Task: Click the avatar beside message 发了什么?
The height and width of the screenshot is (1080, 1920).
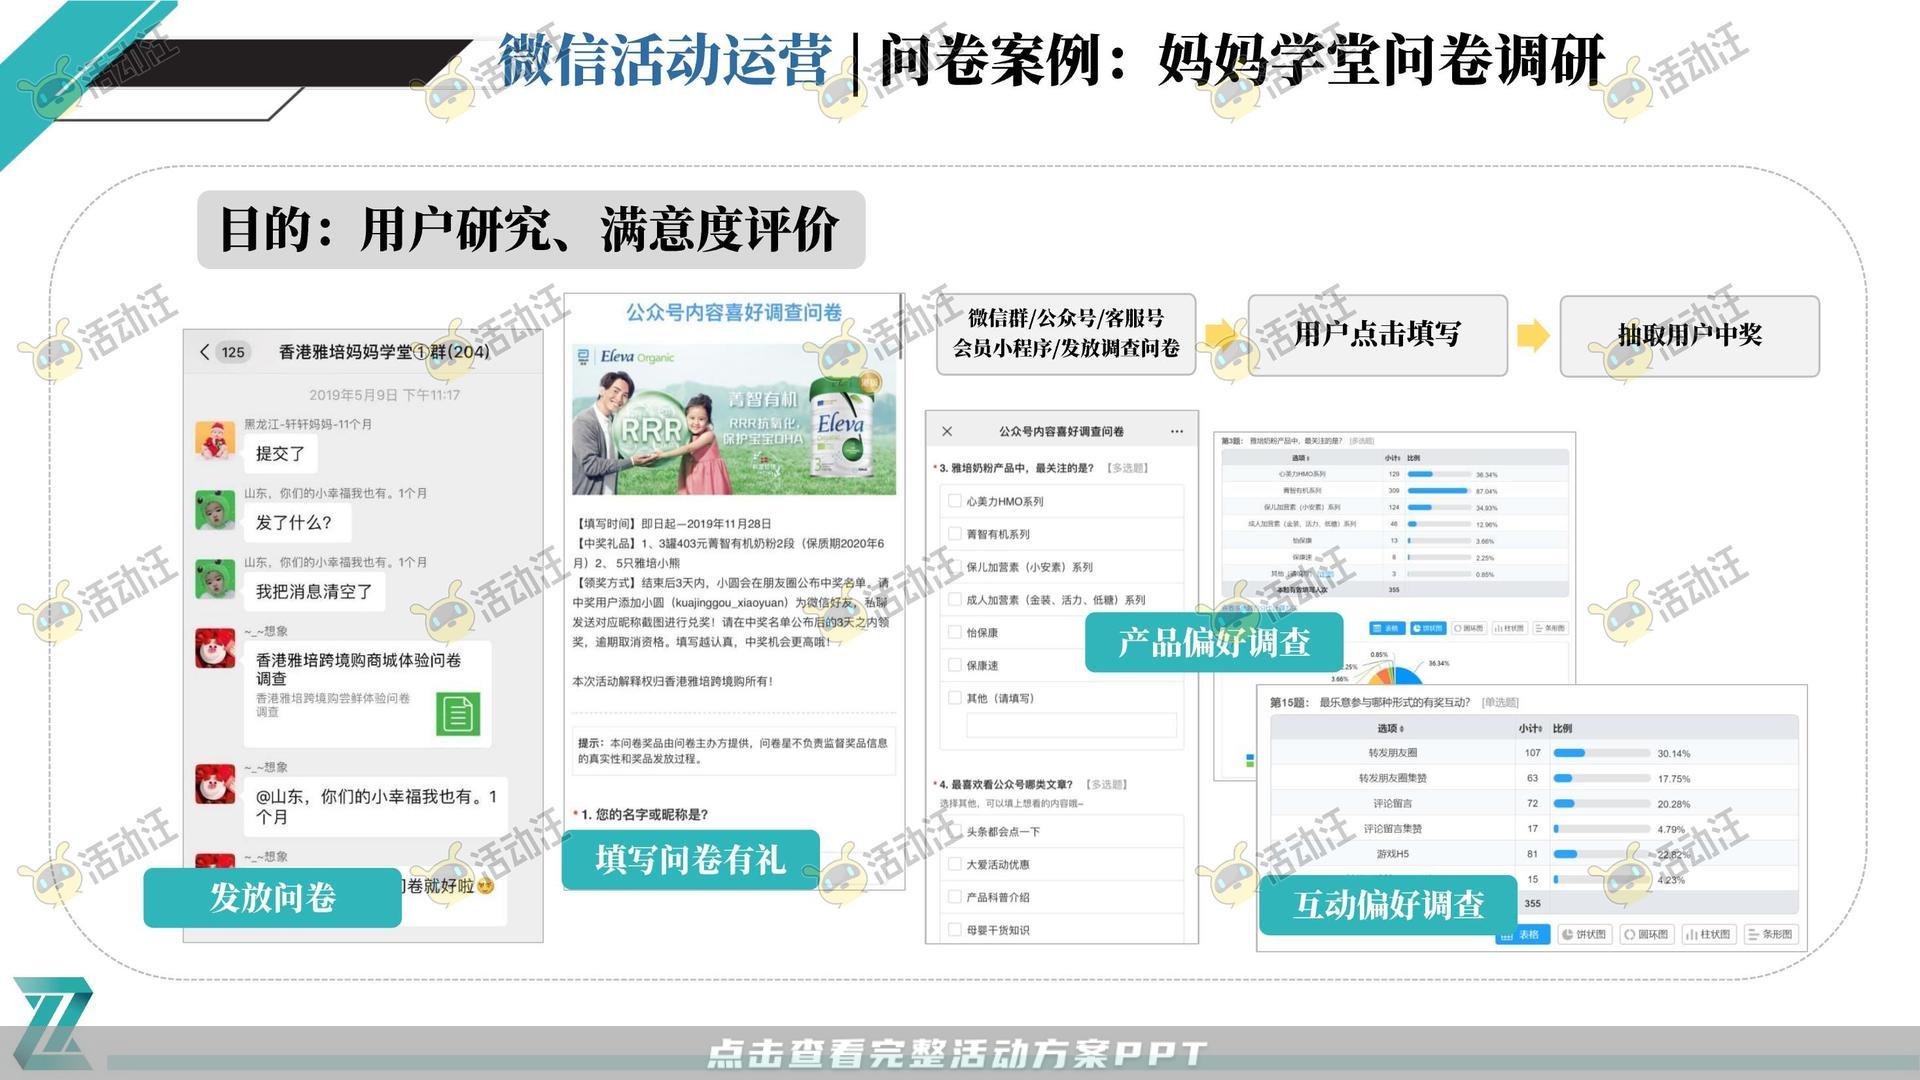Action: pyautogui.click(x=215, y=510)
